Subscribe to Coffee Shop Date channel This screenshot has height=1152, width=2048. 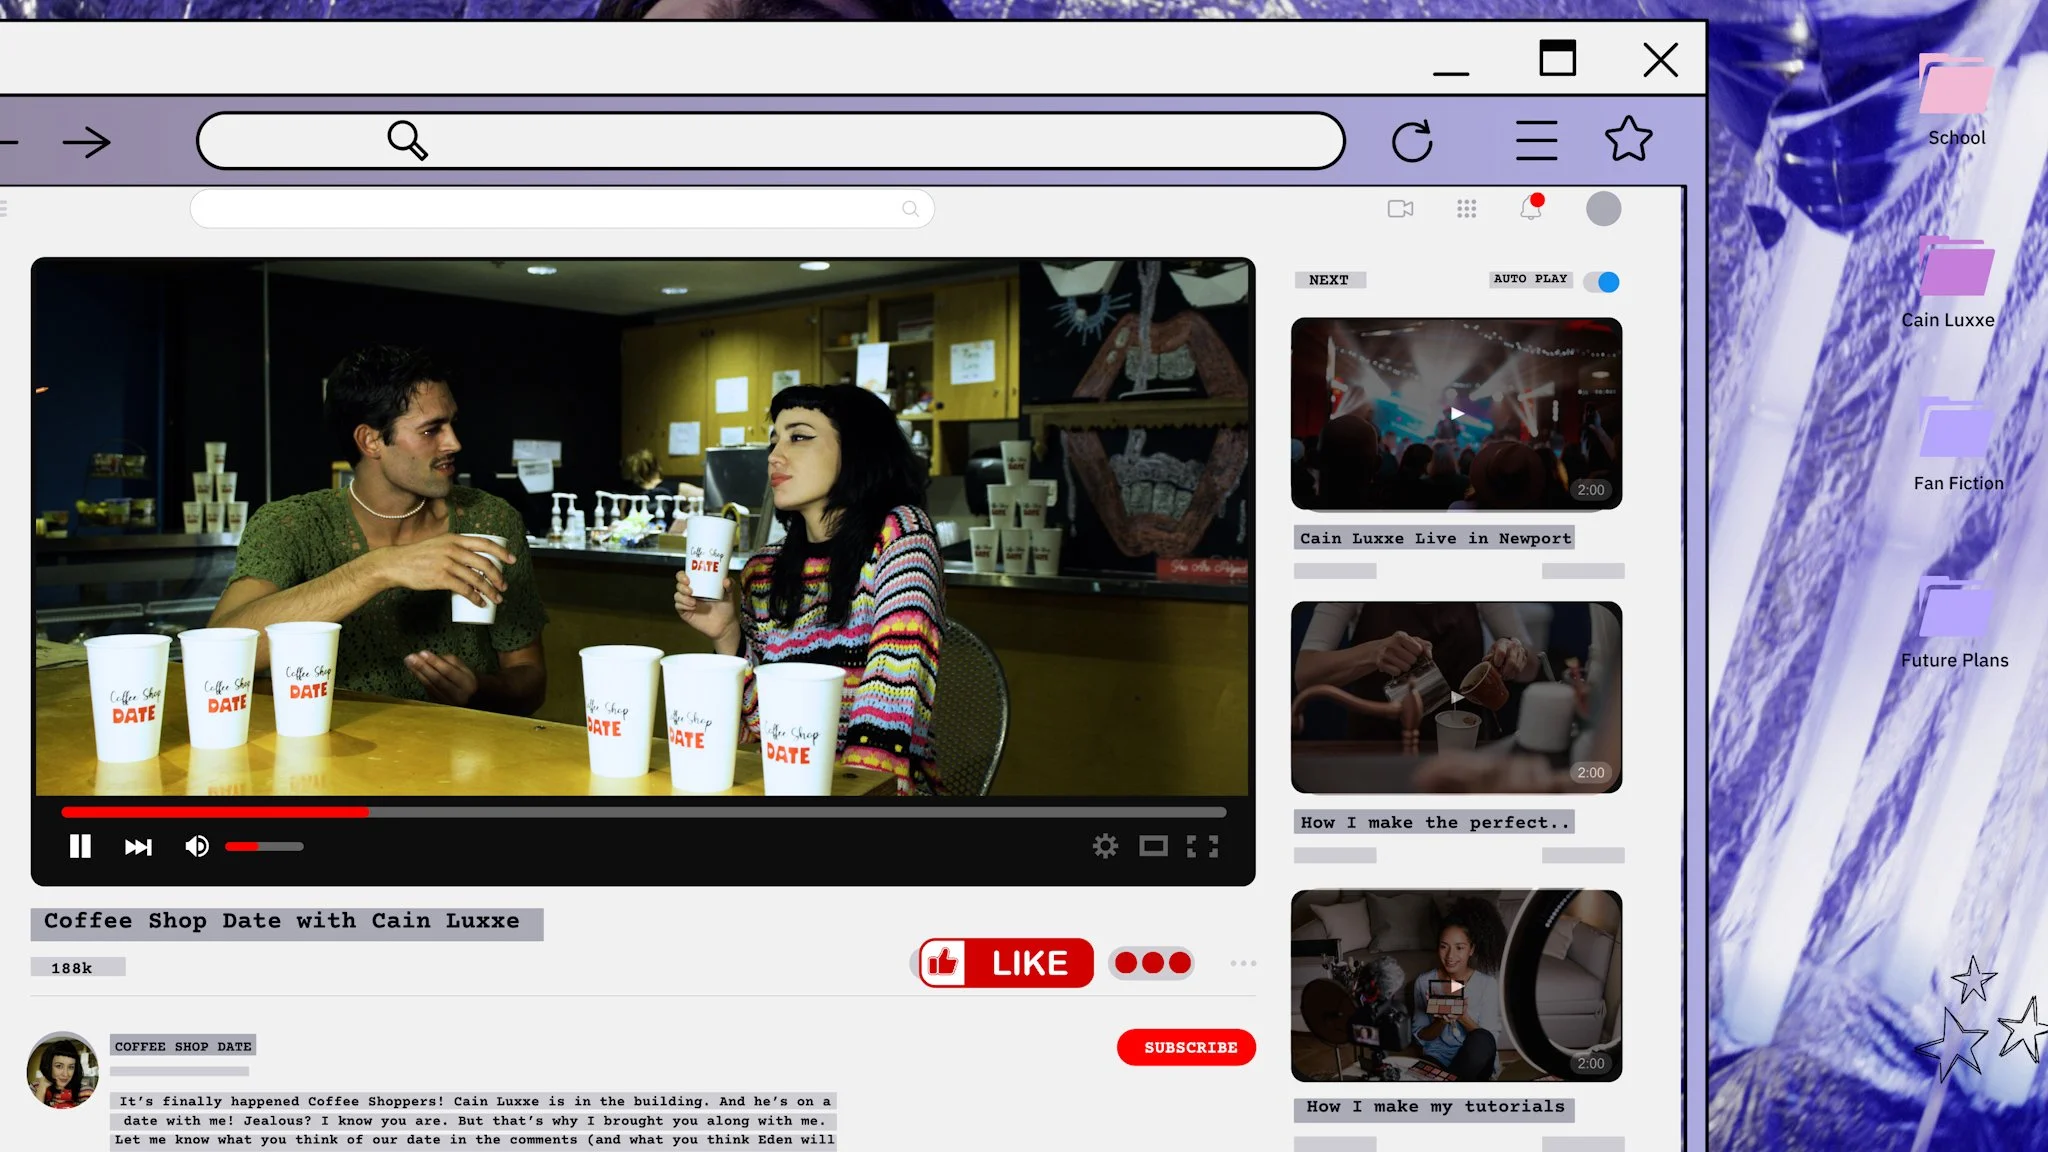click(1187, 1047)
